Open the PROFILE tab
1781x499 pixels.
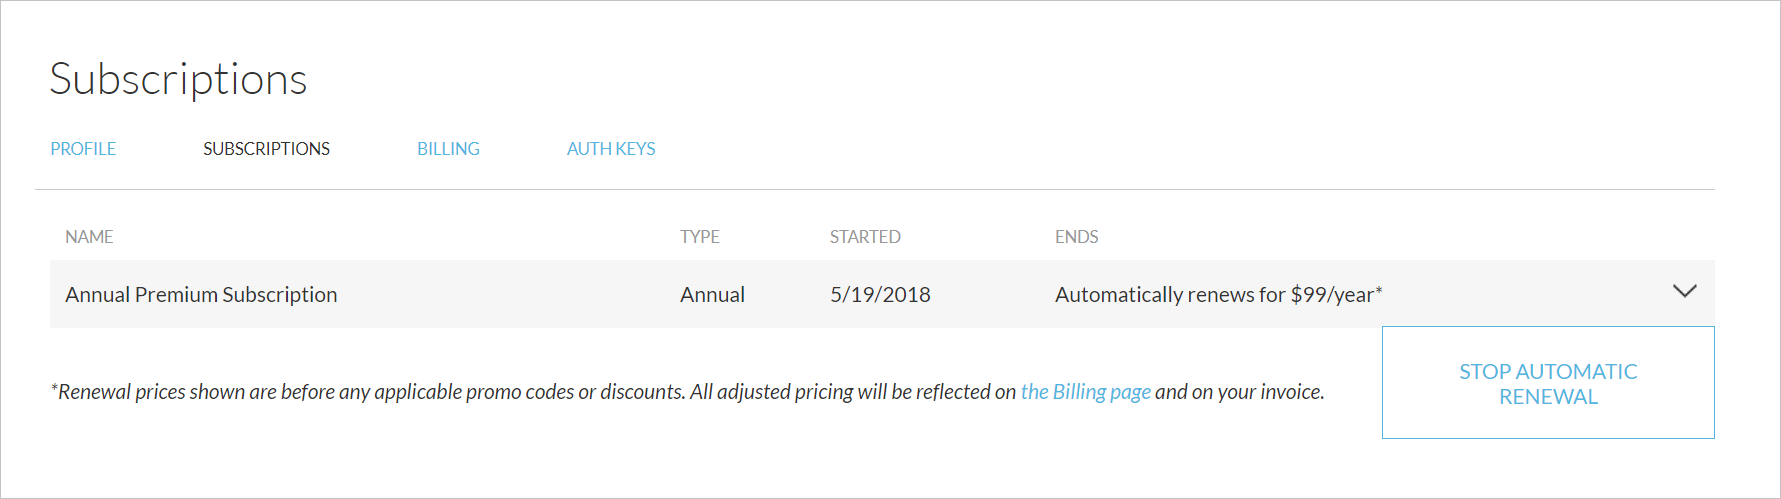pyautogui.click(x=83, y=149)
